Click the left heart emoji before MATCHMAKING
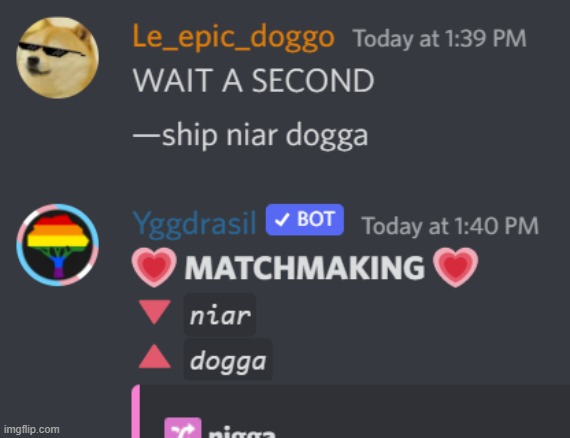The height and width of the screenshot is (438, 570). 154,267
